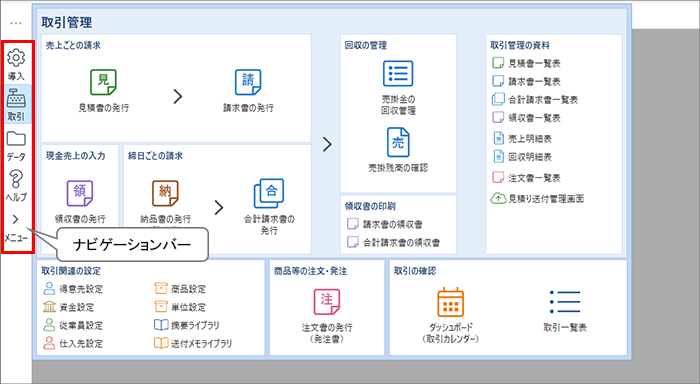Click the 売上ごとの請求 section heading
The width and height of the screenshot is (700, 384).
click(73, 45)
